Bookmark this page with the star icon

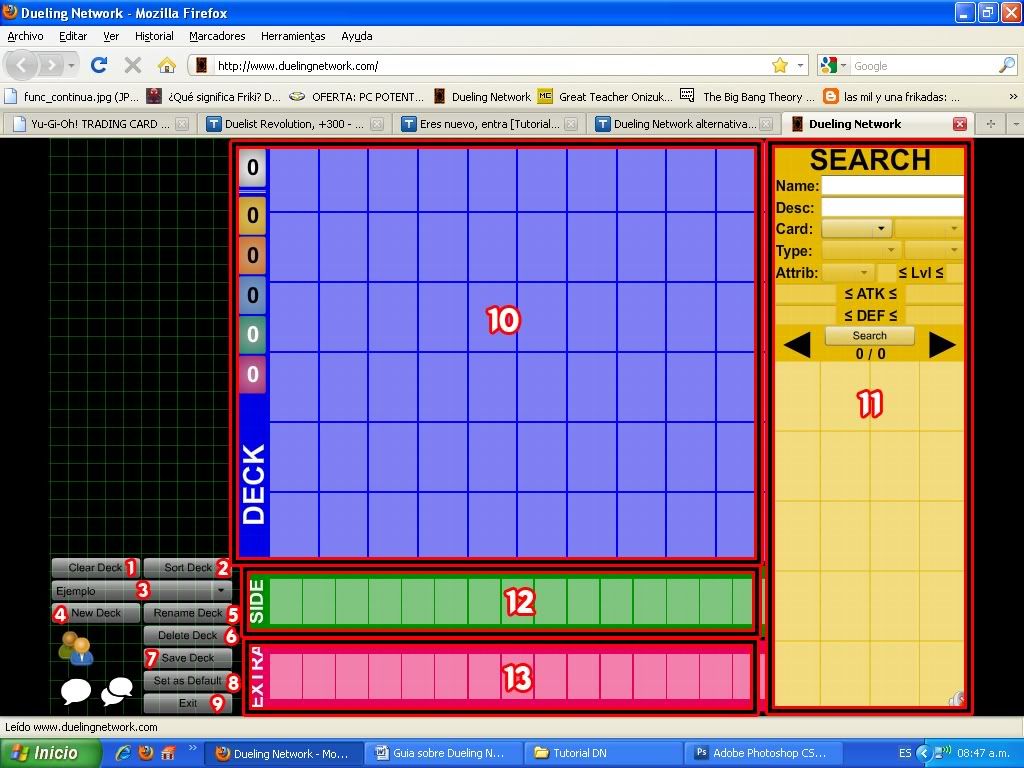(780, 65)
